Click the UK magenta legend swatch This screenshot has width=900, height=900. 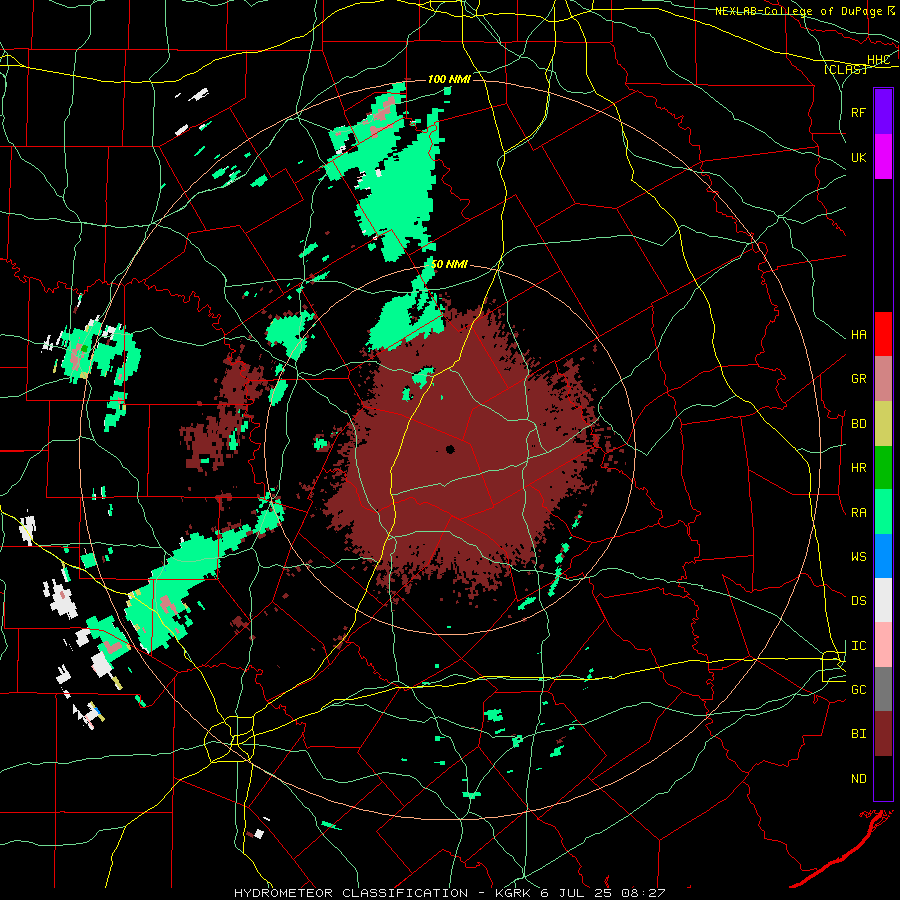click(883, 157)
